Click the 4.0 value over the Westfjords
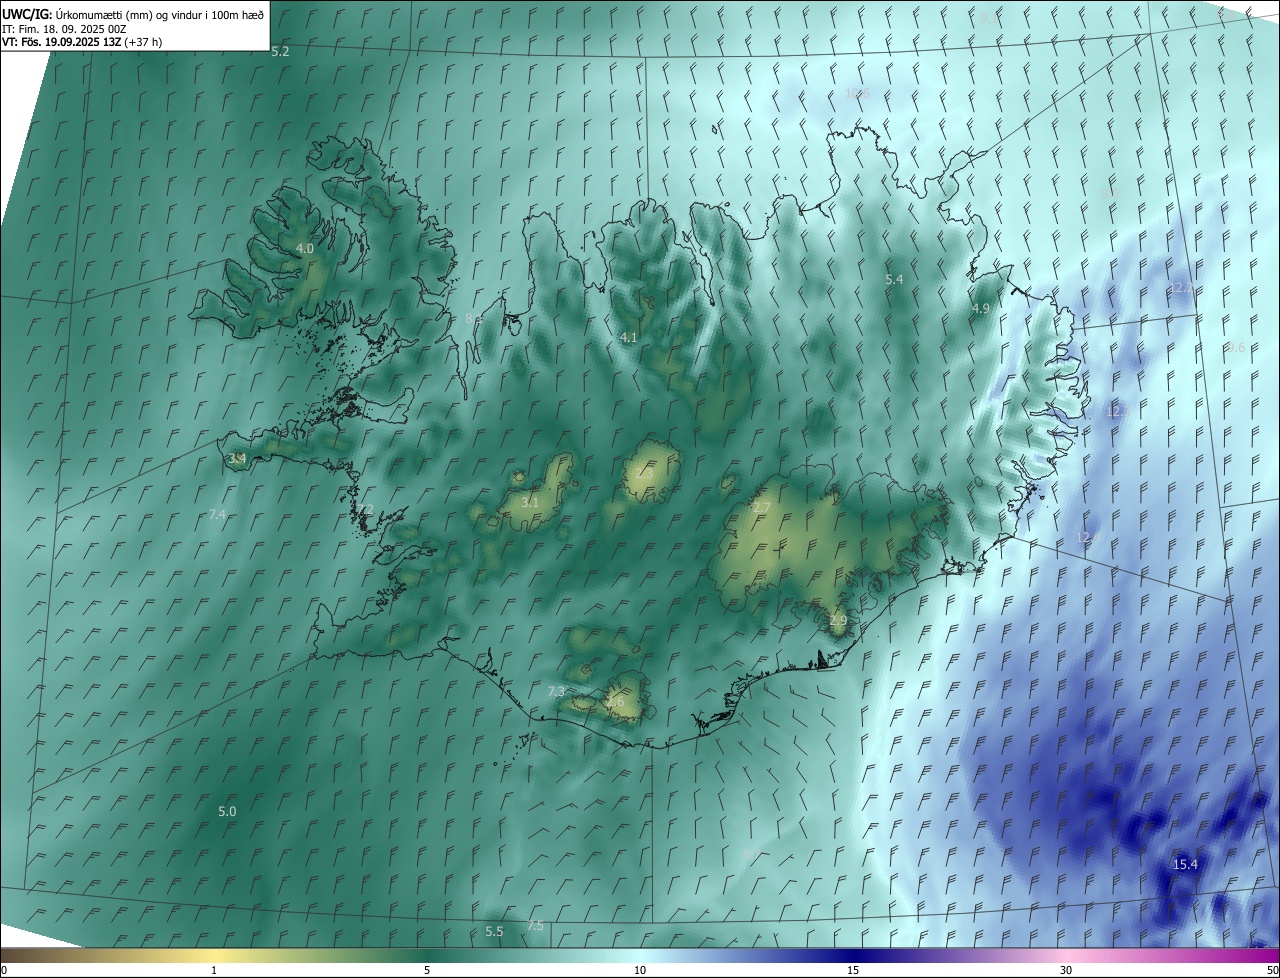Viewport: 1280px width, 978px height. coord(305,248)
